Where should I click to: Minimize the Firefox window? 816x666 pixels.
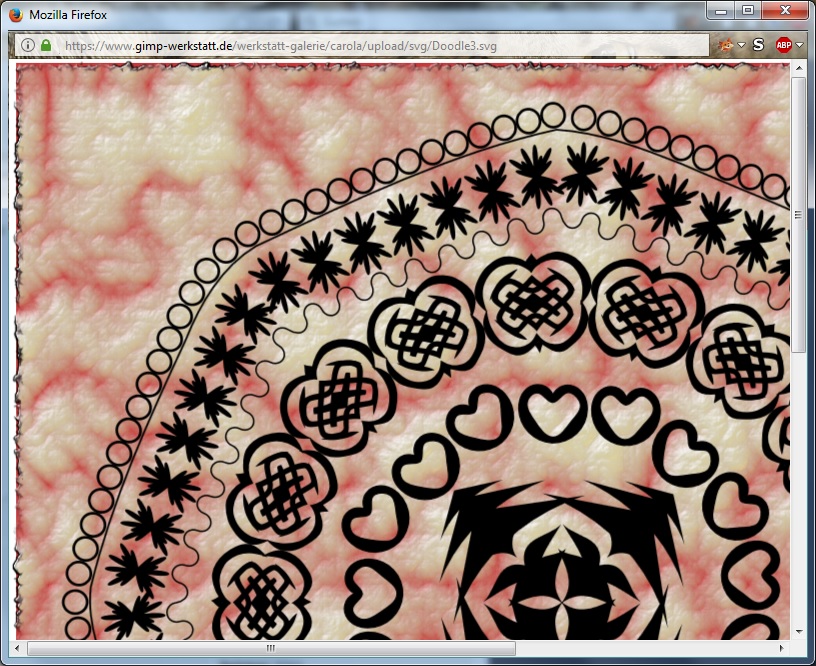[x=721, y=10]
